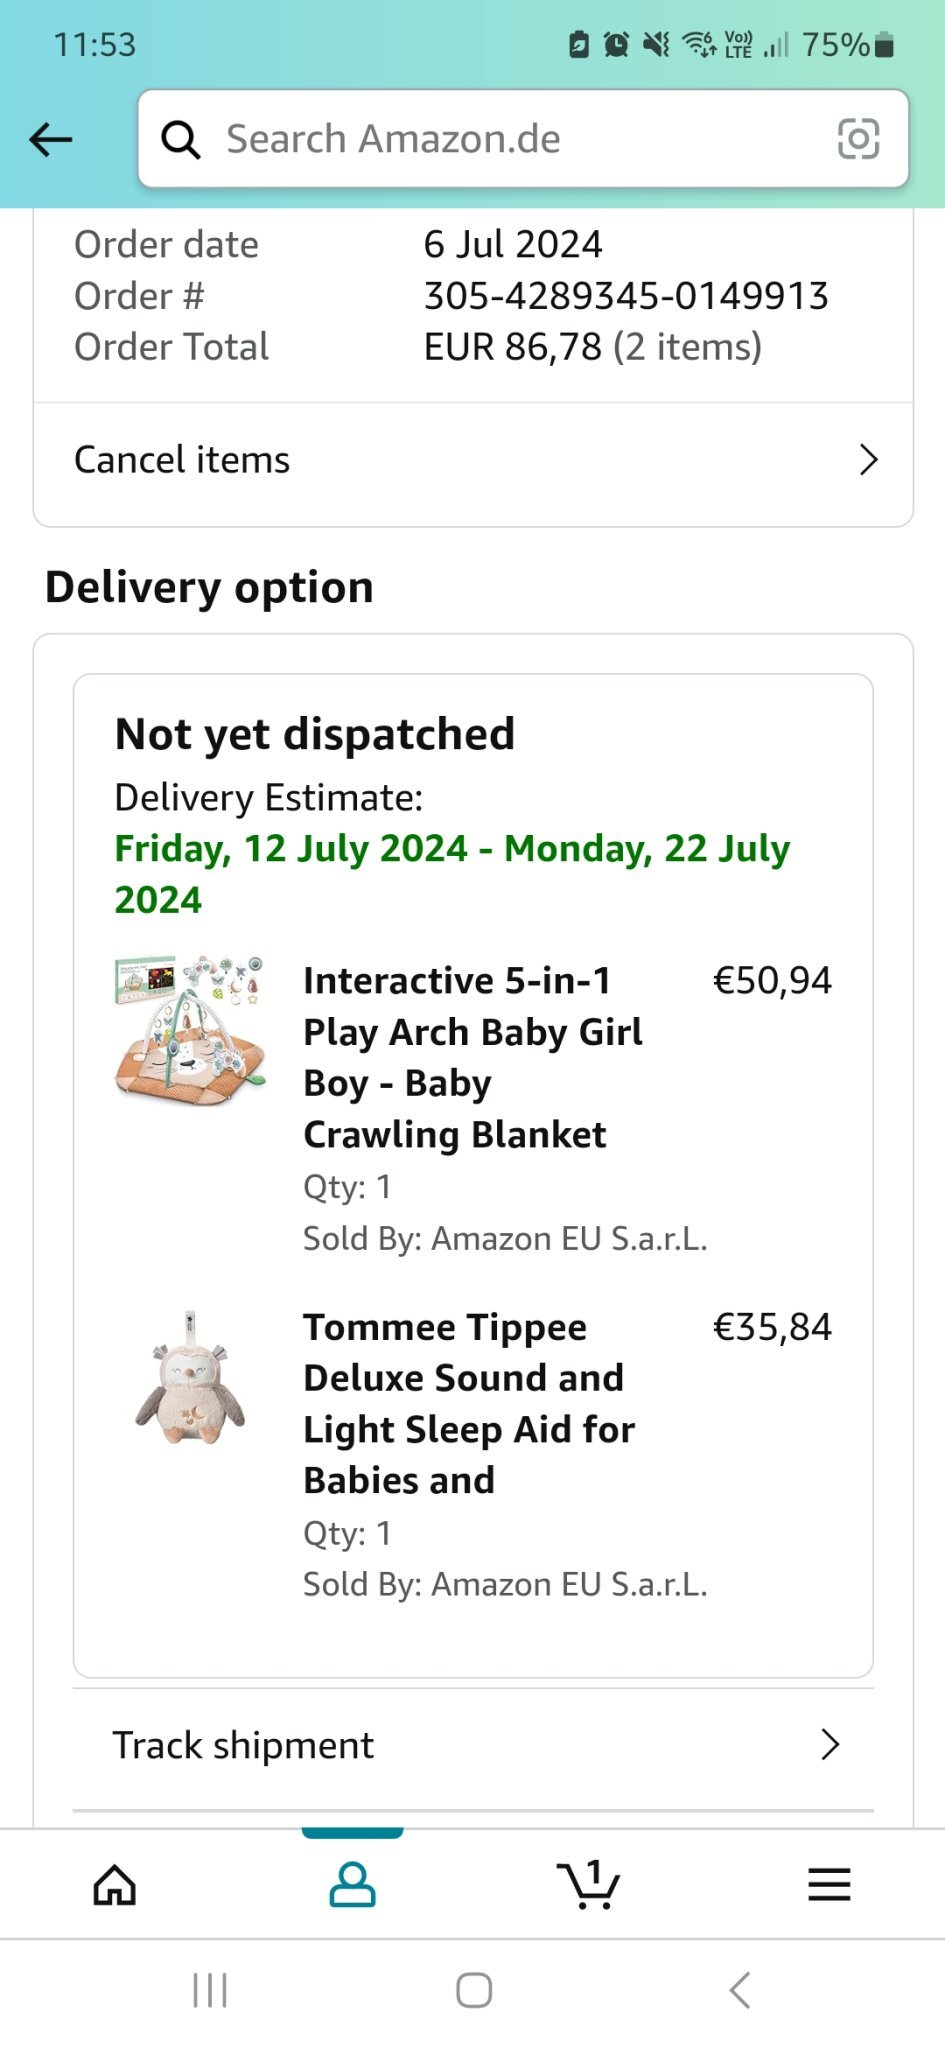The height and width of the screenshot is (2048, 945).
Task: Expand Track shipment chevron
Action: (829, 1745)
